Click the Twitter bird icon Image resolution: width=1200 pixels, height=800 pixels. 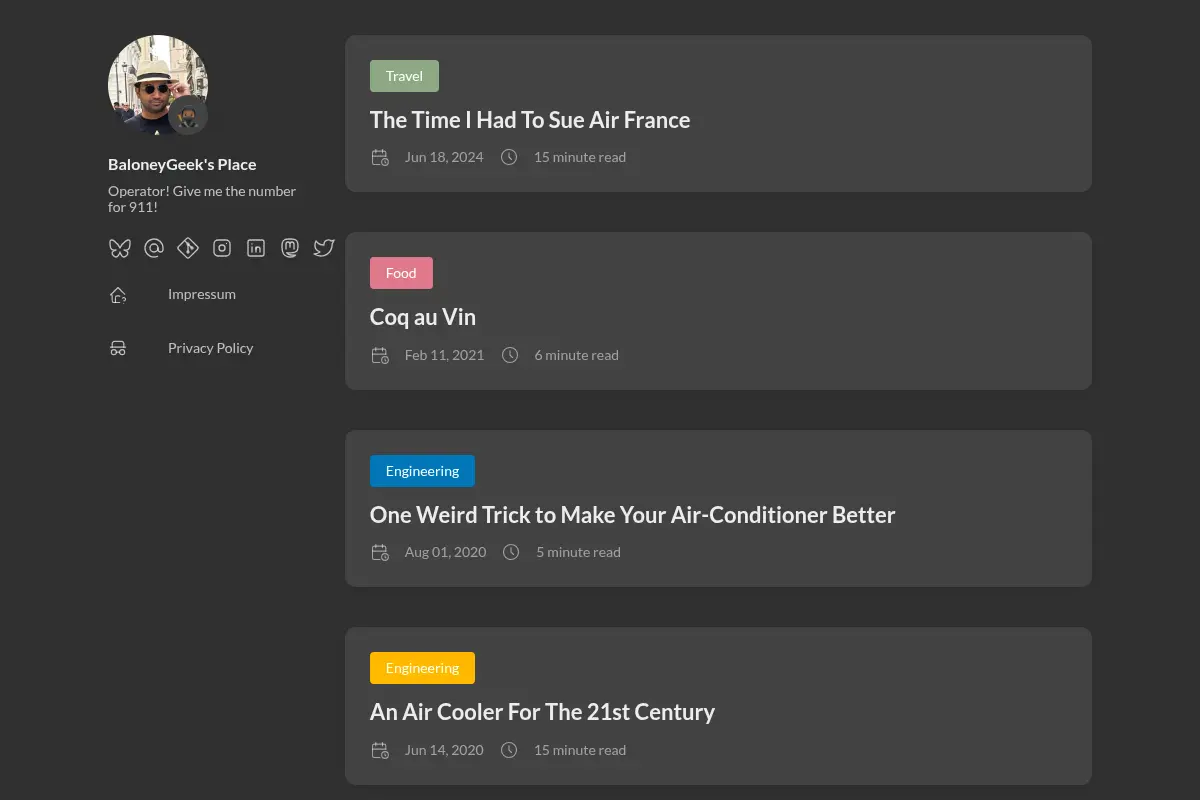324,248
